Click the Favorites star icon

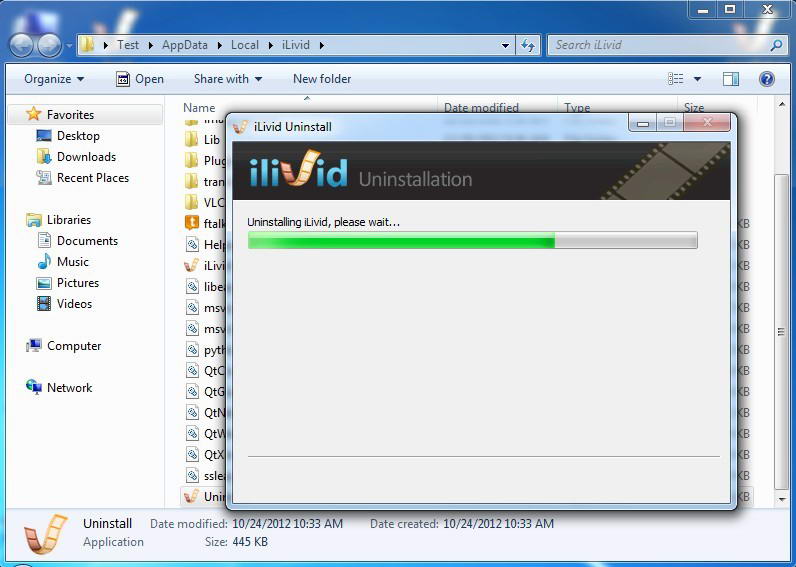34,114
